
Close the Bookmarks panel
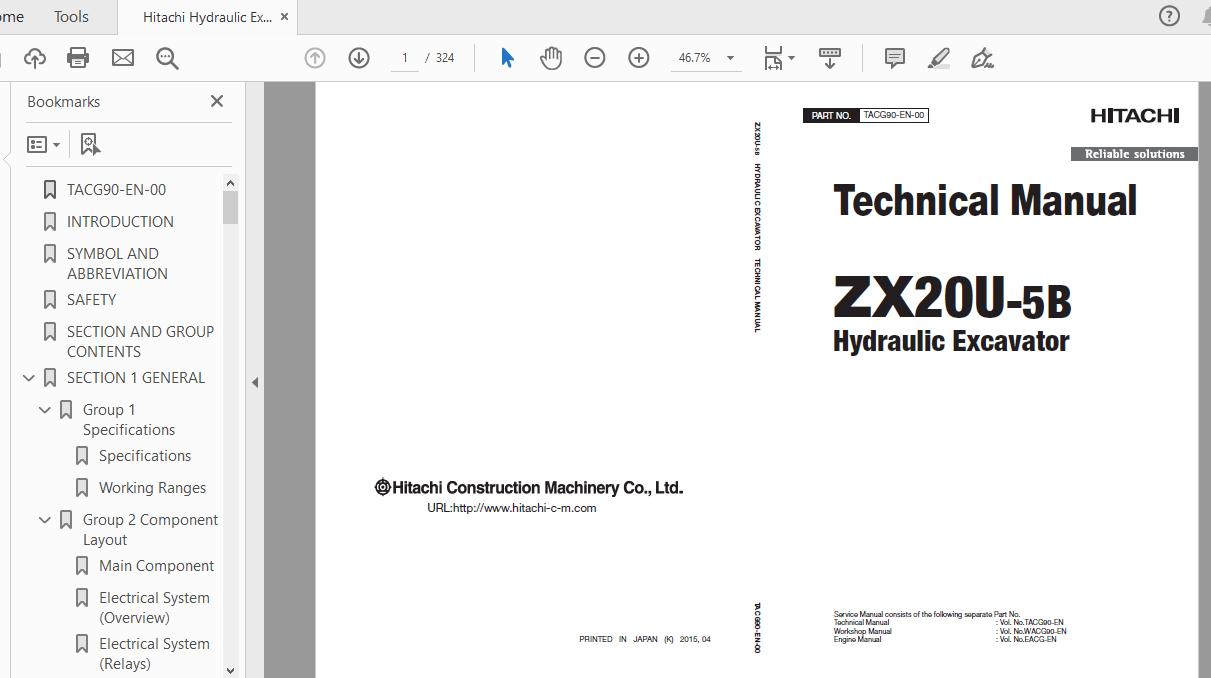tap(217, 101)
